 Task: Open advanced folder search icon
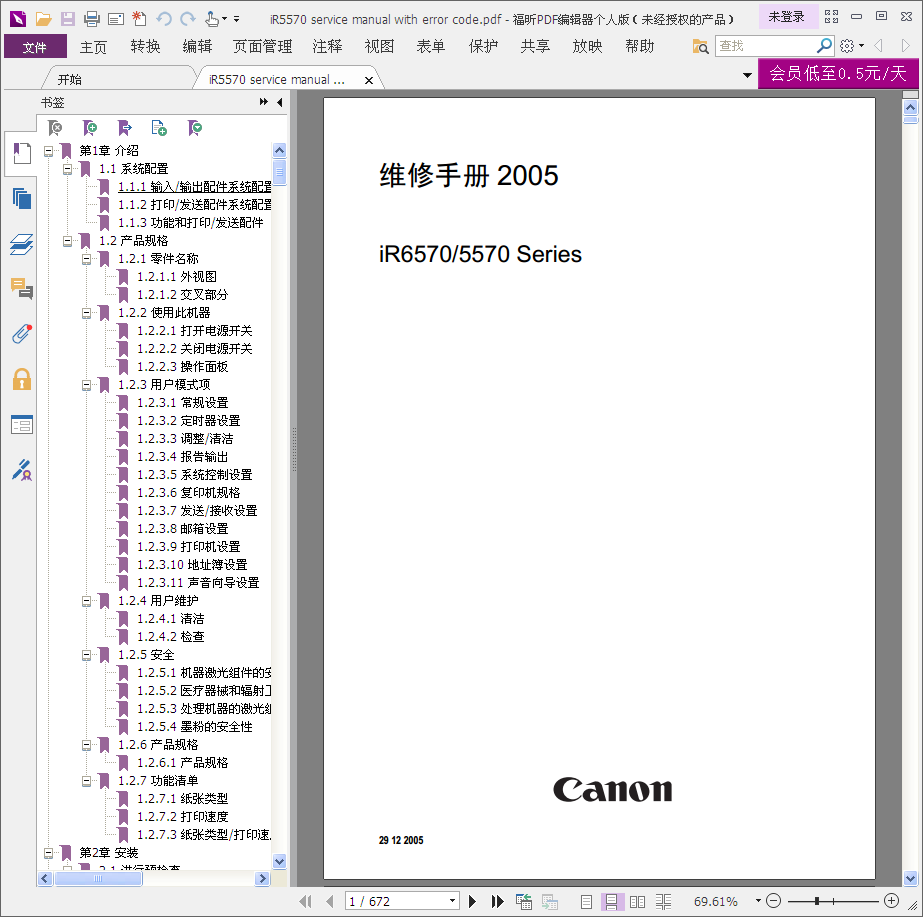click(700, 46)
